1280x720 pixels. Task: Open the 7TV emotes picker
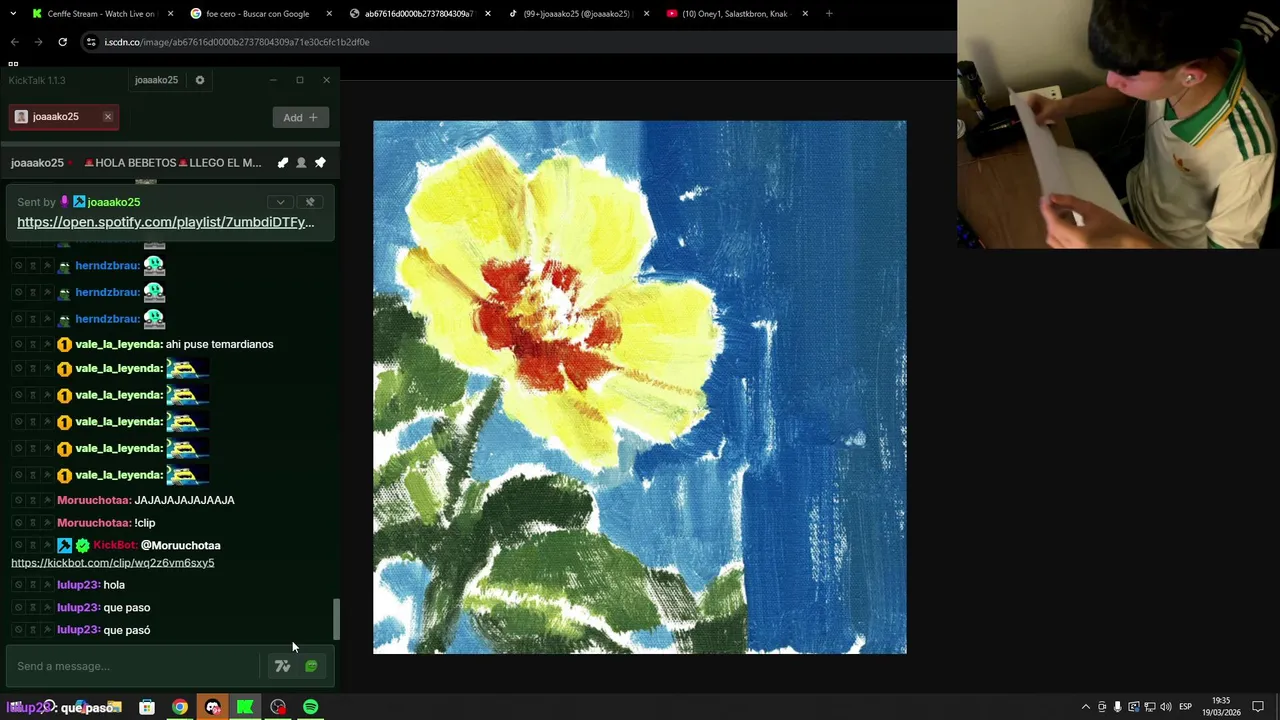pos(283,666)
